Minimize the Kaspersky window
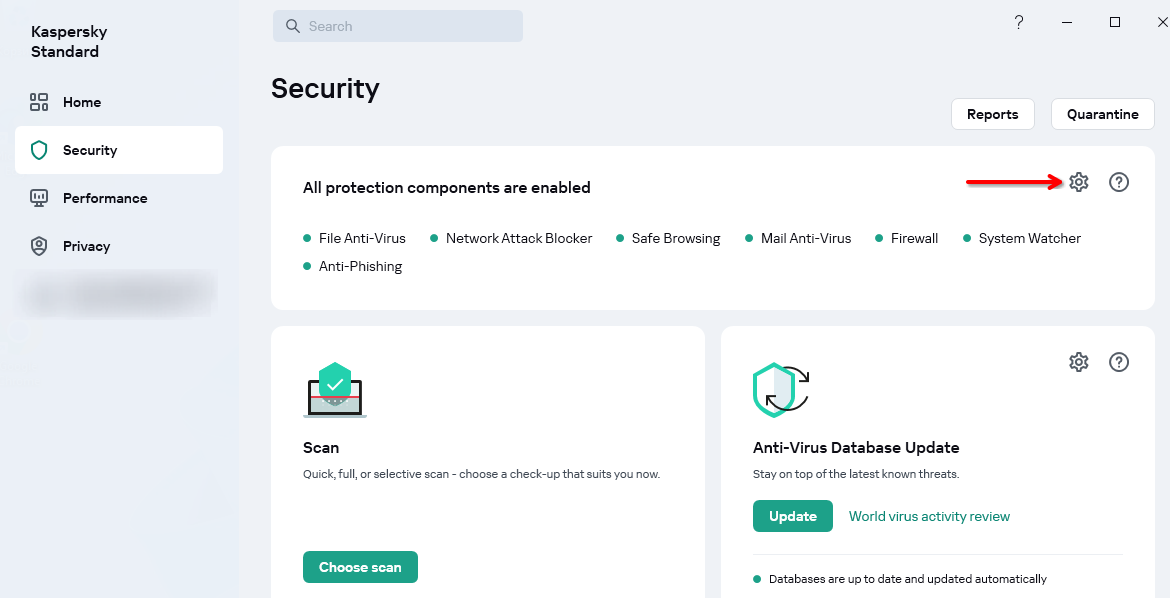1170x598 pixels. pyautogui.click(x=1067, y=22)
